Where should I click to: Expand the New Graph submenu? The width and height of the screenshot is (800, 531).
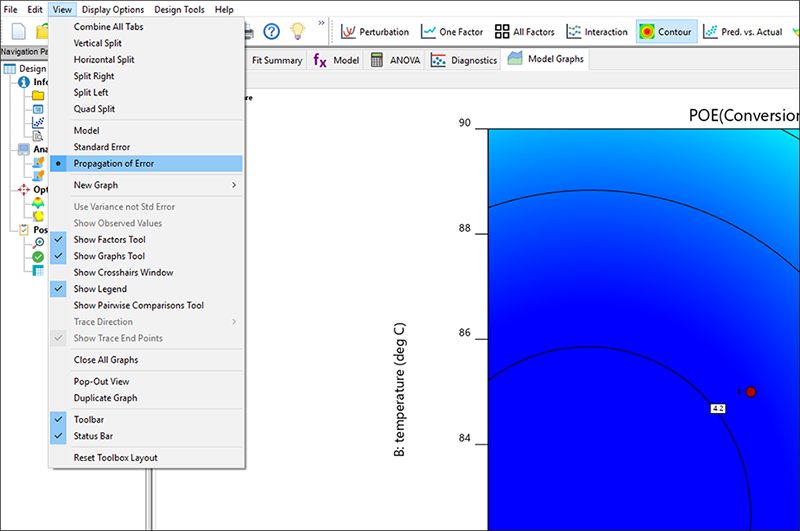tap(96, 185)
